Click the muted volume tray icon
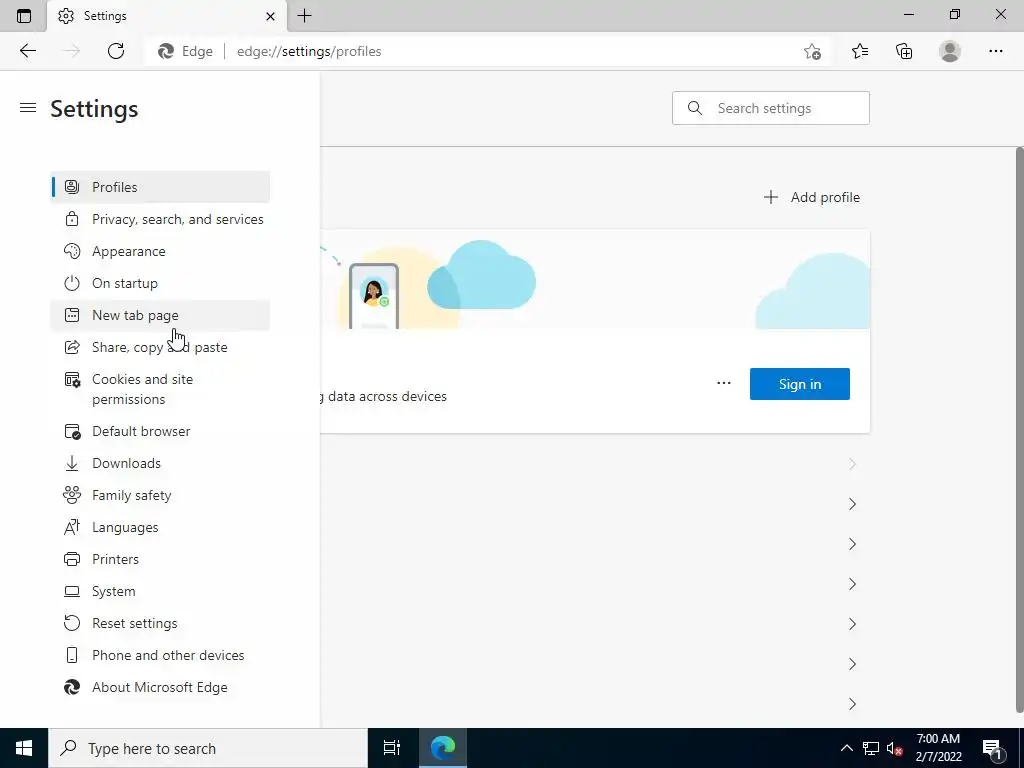This screenshot has width=1024, height=768. [x=894, y=748]
